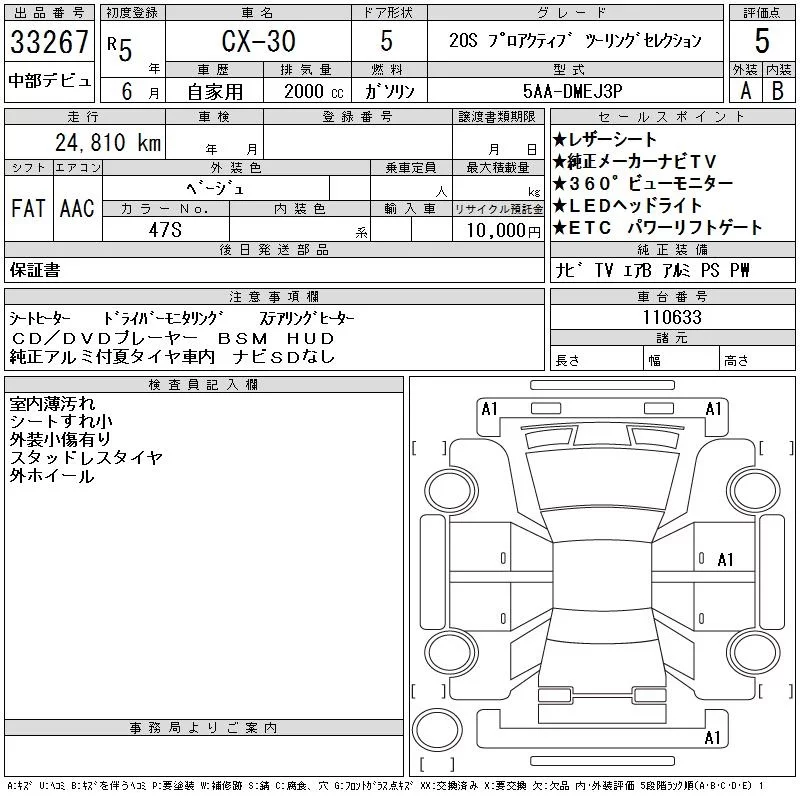The image size is (800, 800).
Task: Click the lot number 33267
Action: point(49,42)
